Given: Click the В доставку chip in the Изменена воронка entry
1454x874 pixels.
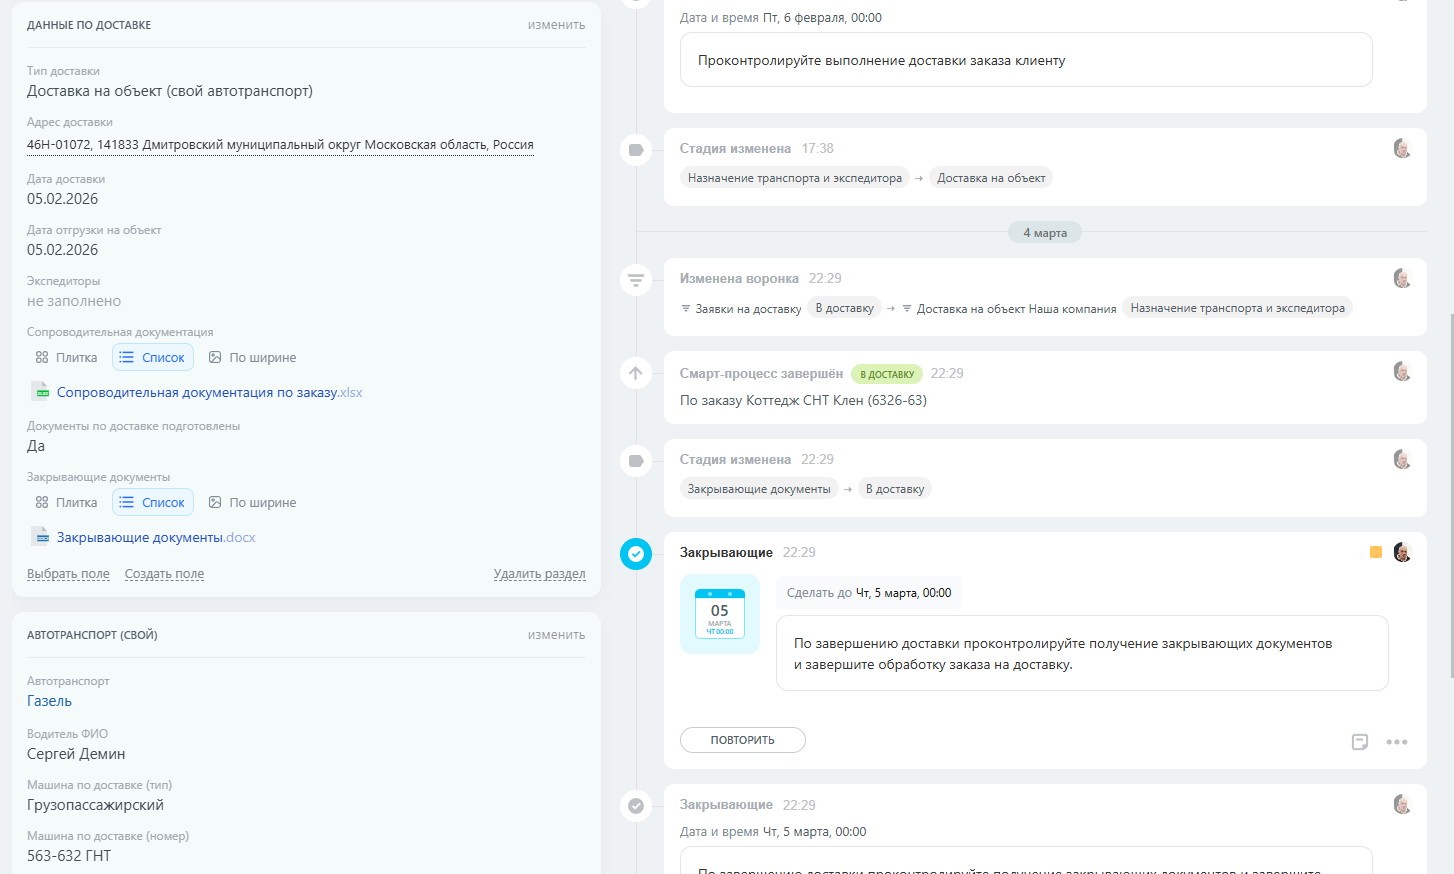Looking at the screenshot, I should click(844, 308).
